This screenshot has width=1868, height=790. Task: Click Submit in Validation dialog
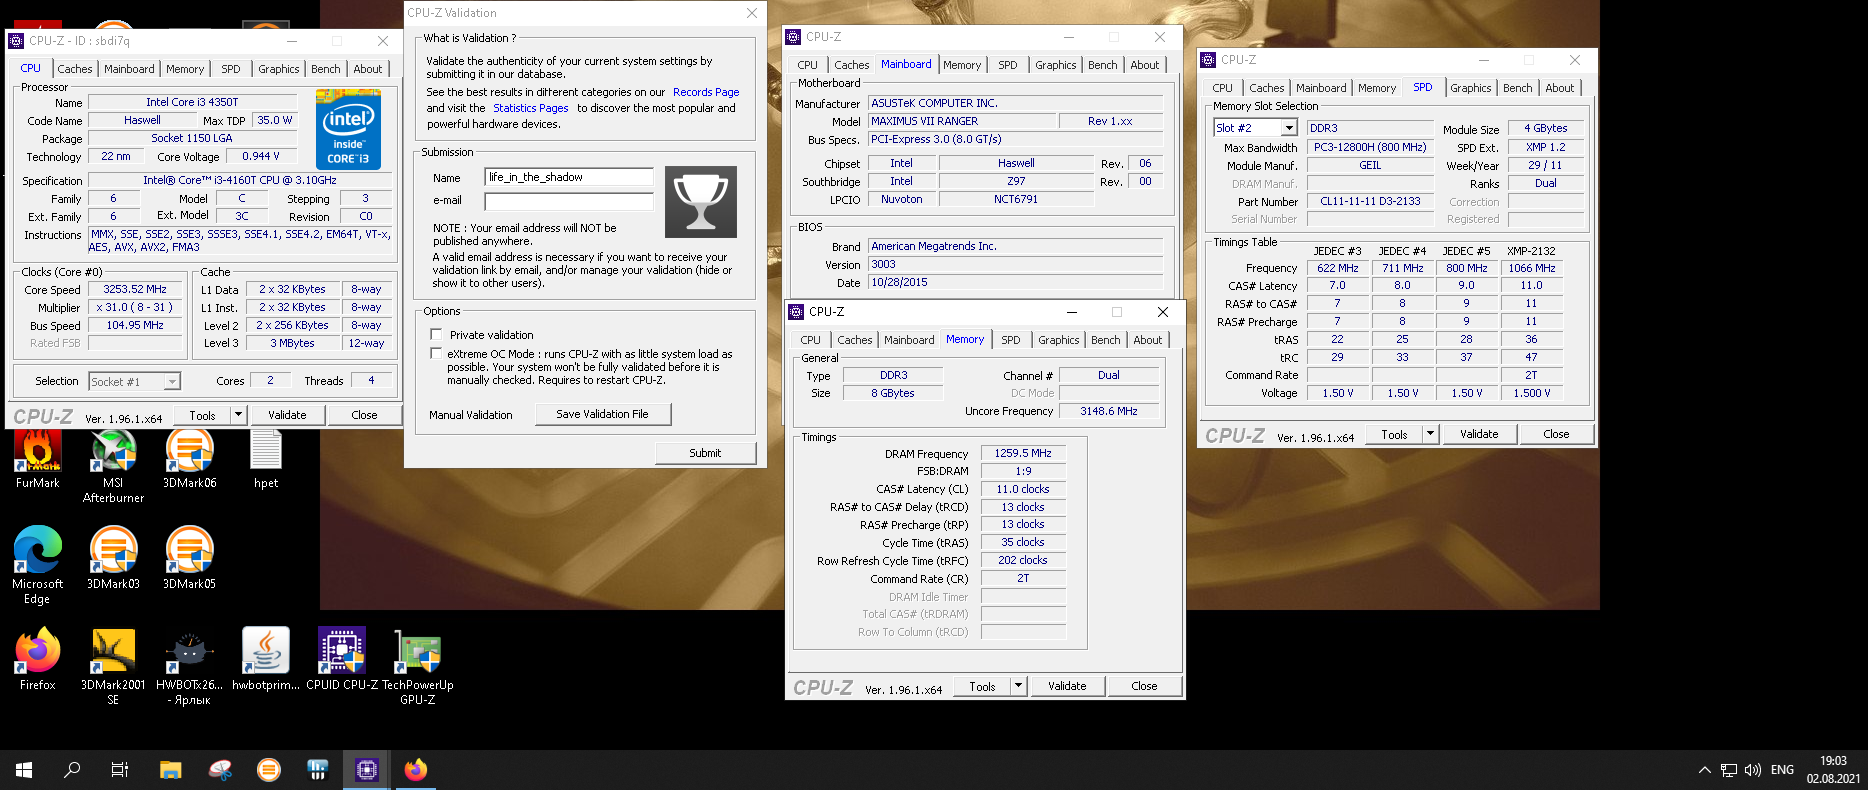(x=705, y=453)
